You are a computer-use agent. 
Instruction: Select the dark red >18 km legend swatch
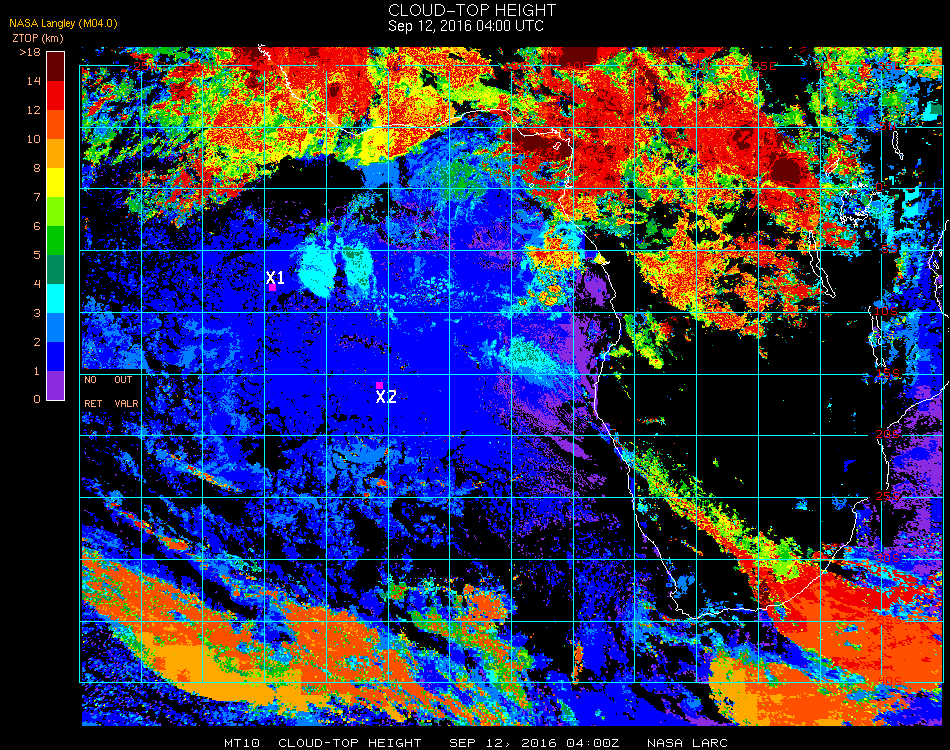point(55,66)
